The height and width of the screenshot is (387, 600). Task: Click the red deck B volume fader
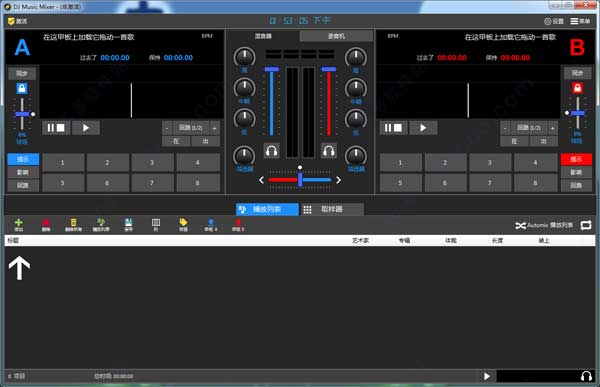329,69
